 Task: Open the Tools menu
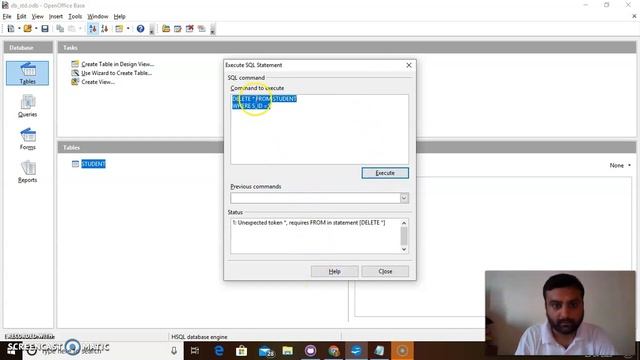tap(75, 16)
